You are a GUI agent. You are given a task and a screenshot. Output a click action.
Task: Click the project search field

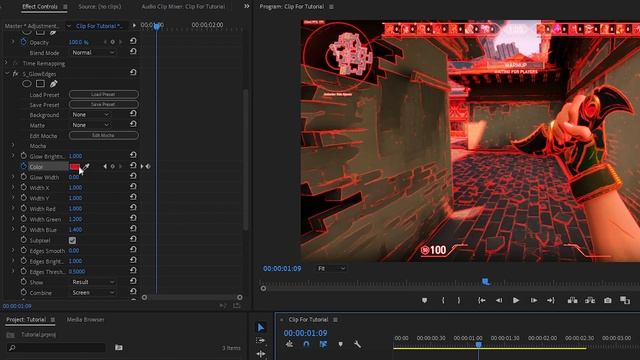click(x=56, y=347)
